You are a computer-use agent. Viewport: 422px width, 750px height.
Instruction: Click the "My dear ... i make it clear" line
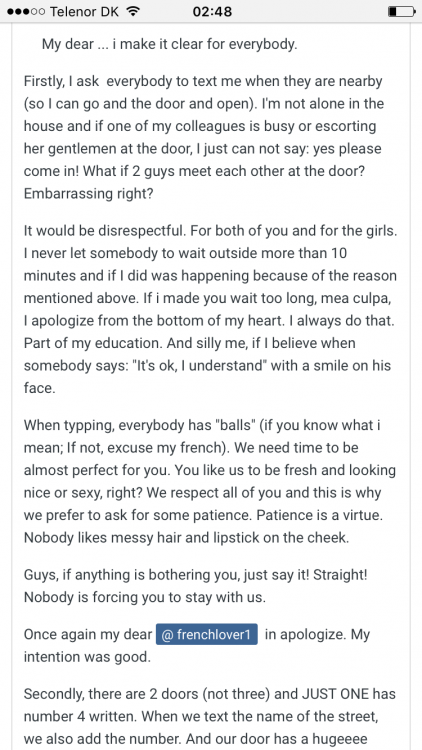[x=170, y=44]
